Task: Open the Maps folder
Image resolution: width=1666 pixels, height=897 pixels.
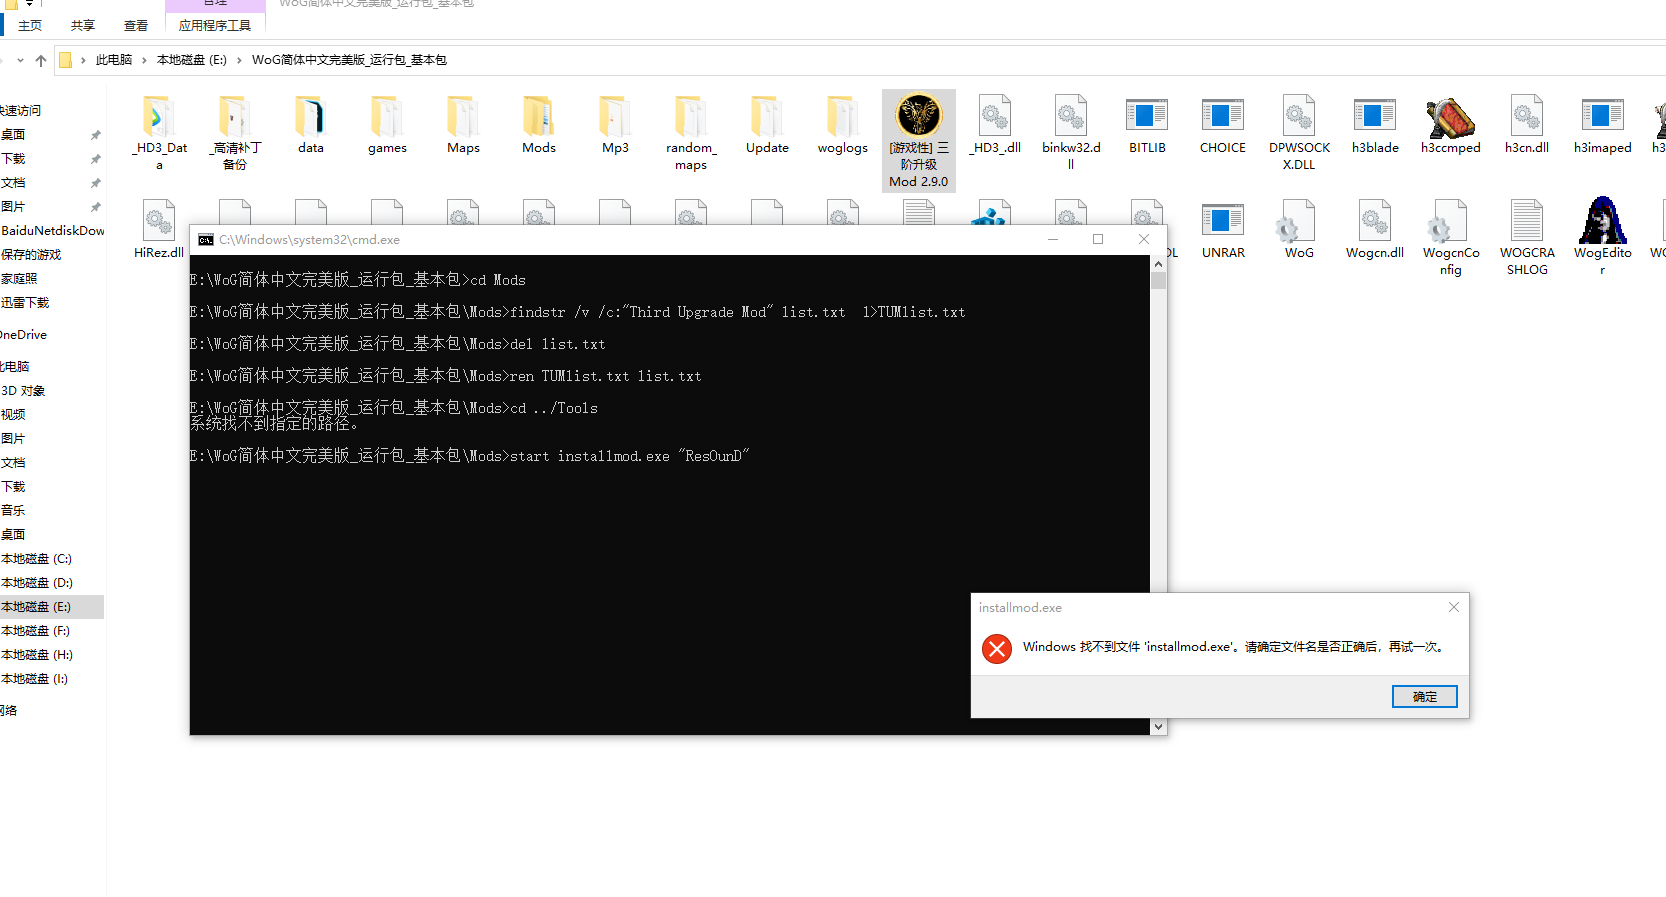Action: pyautogui.click(x=463, y=125)
